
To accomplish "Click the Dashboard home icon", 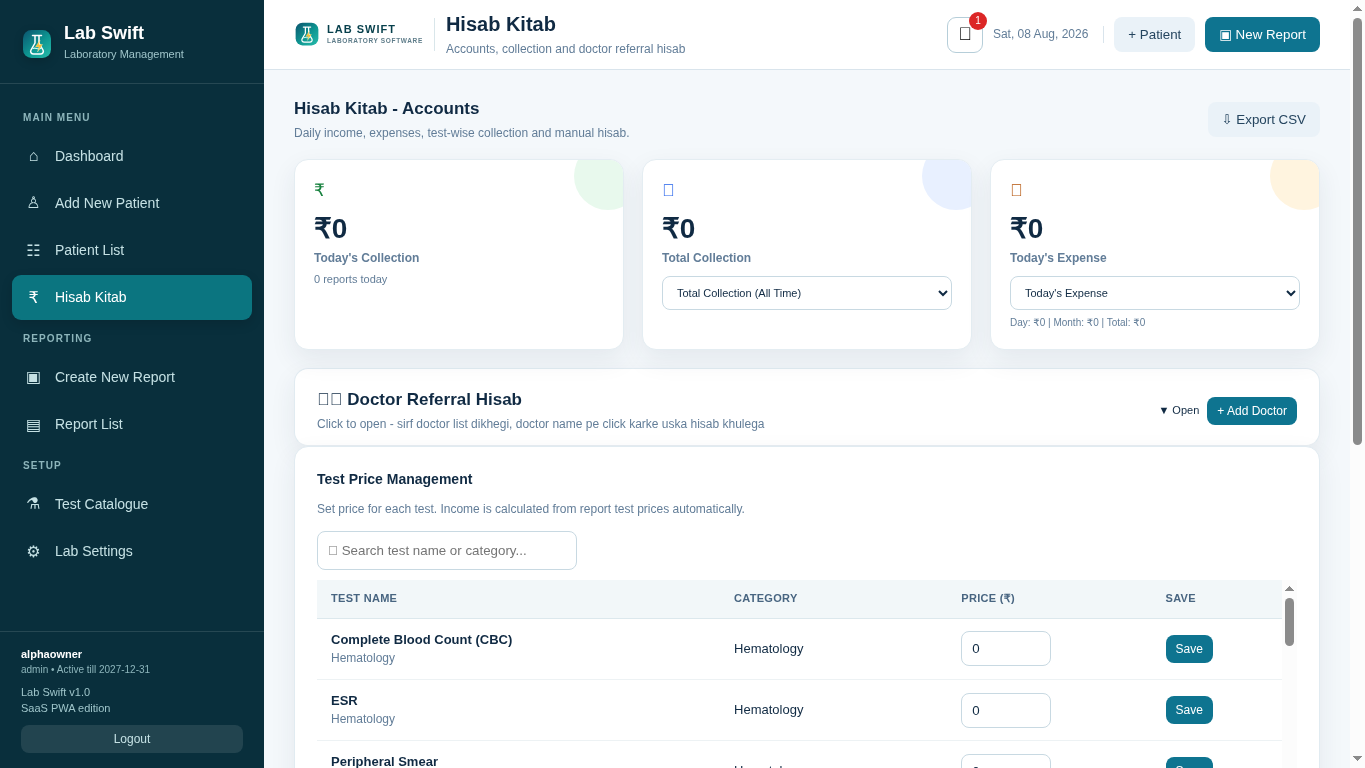I will pyautogui.click(x=33, y=156).
